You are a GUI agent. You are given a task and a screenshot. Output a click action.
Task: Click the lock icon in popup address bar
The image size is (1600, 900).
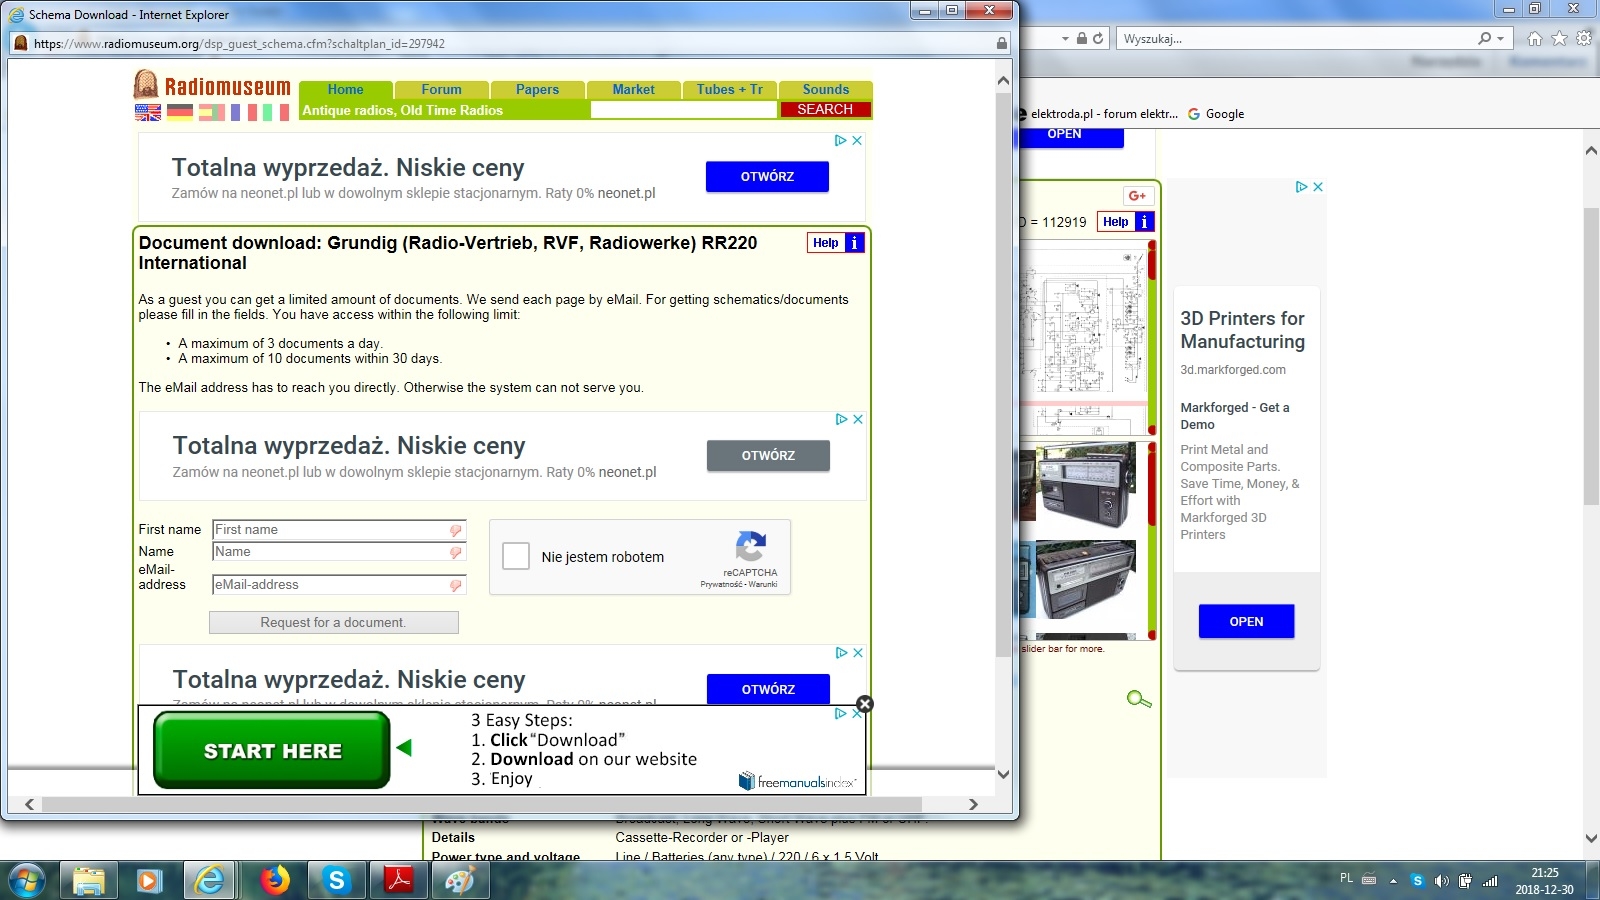1002,43
